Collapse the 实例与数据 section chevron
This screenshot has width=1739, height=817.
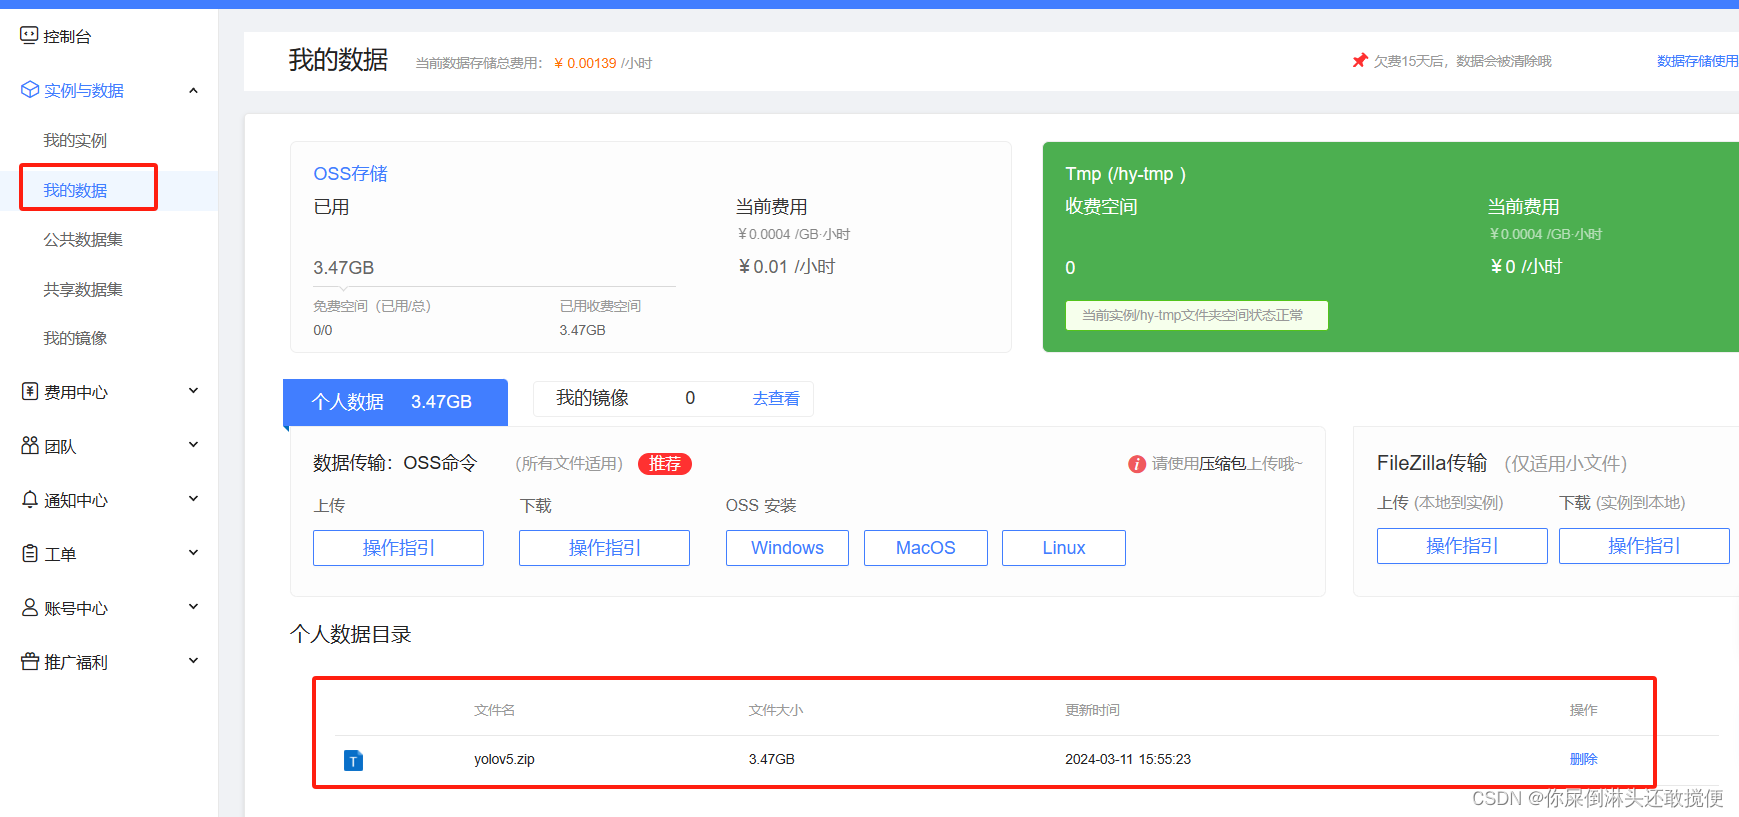click(193, 91)
